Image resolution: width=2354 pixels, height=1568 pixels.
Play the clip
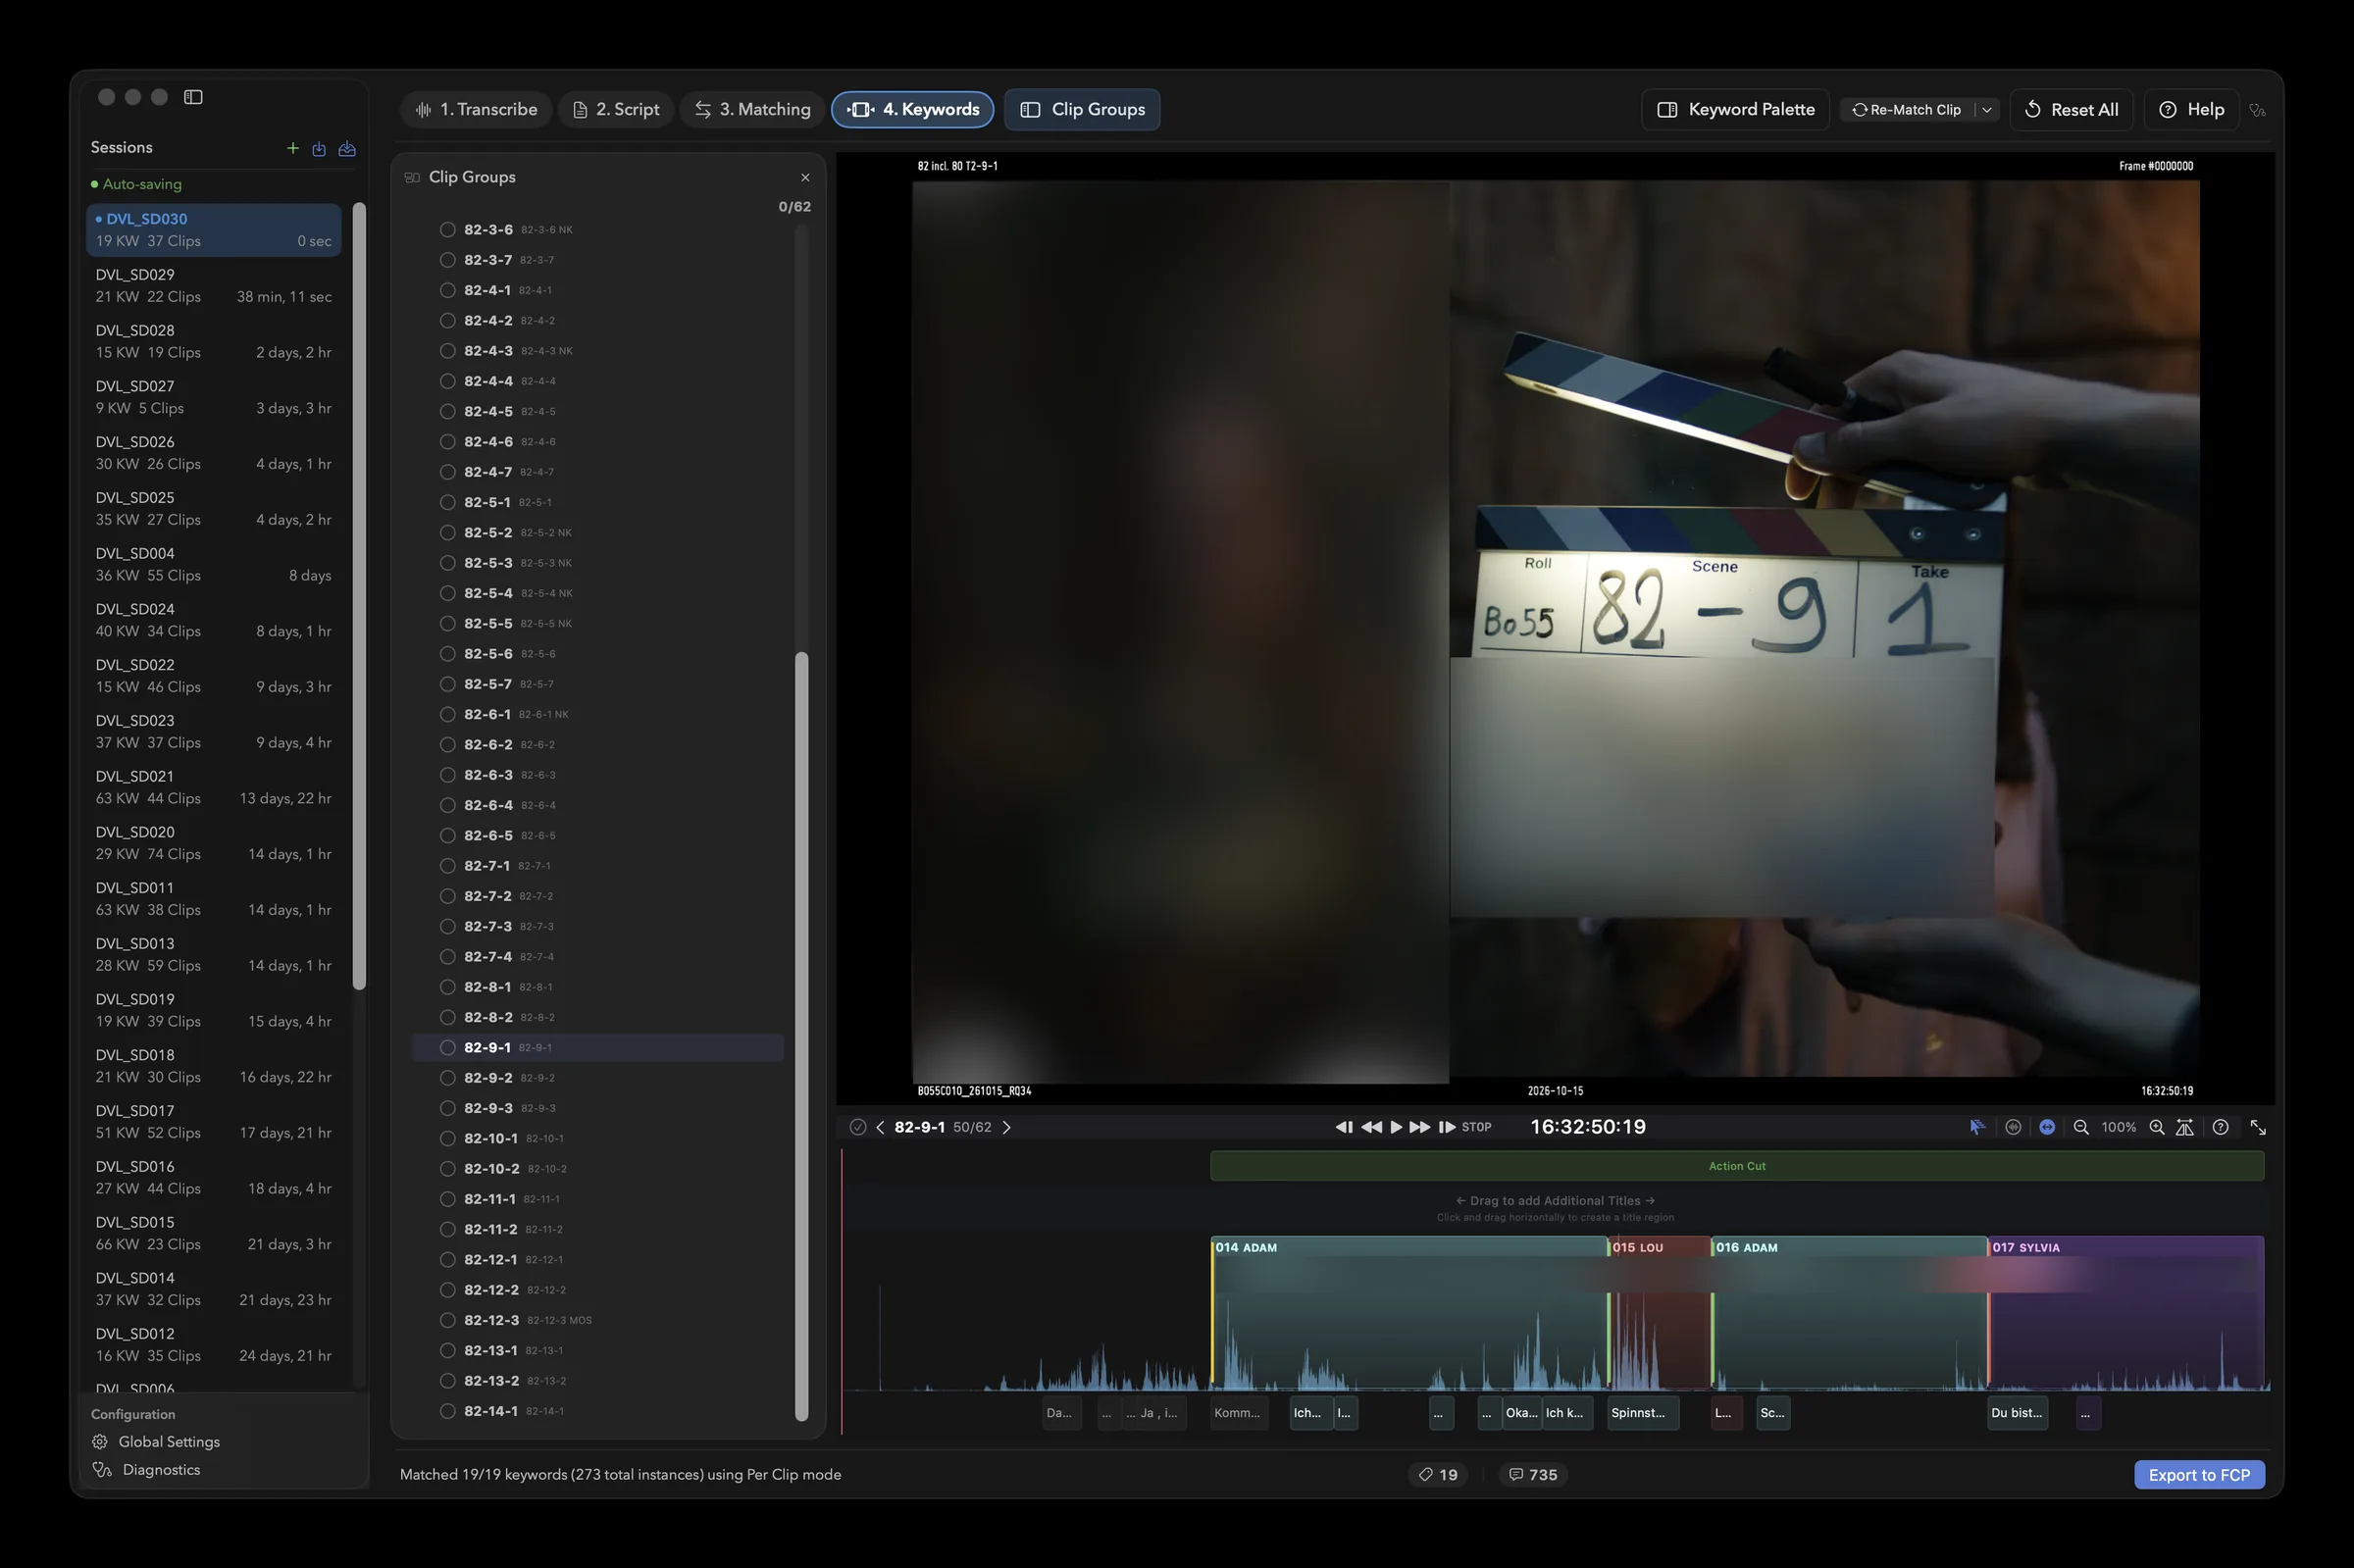click(x=1396, y=1127)
